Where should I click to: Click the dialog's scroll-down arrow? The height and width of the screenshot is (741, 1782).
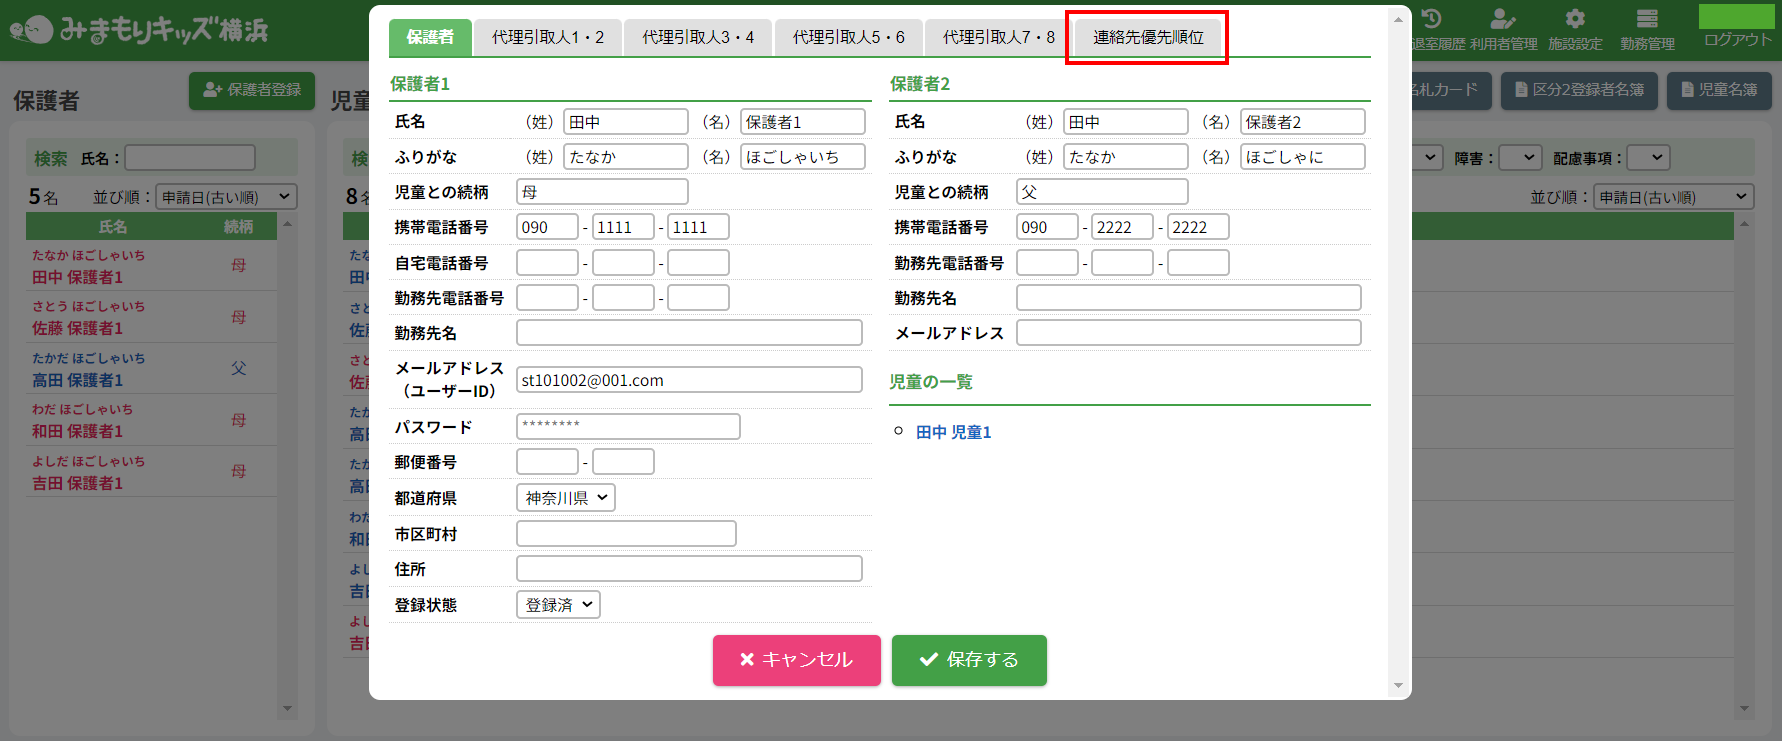pyautogui.click(x=1398, y=686)
